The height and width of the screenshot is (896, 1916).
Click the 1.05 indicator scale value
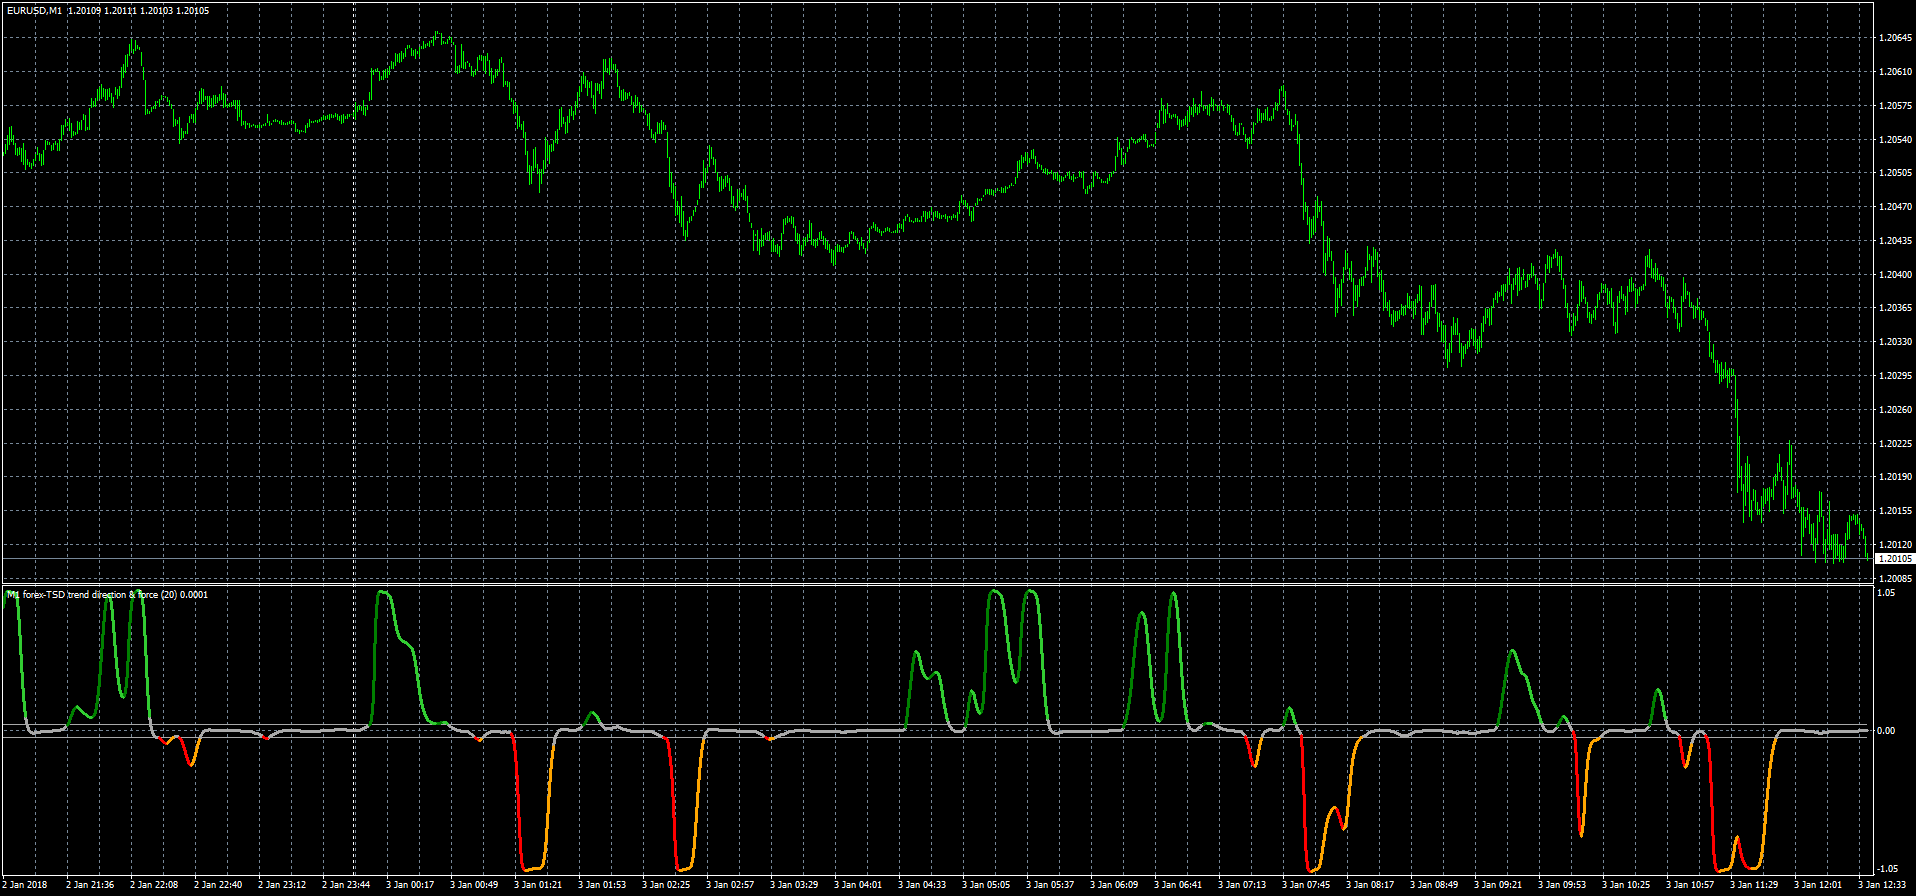tap(1886, 593)
